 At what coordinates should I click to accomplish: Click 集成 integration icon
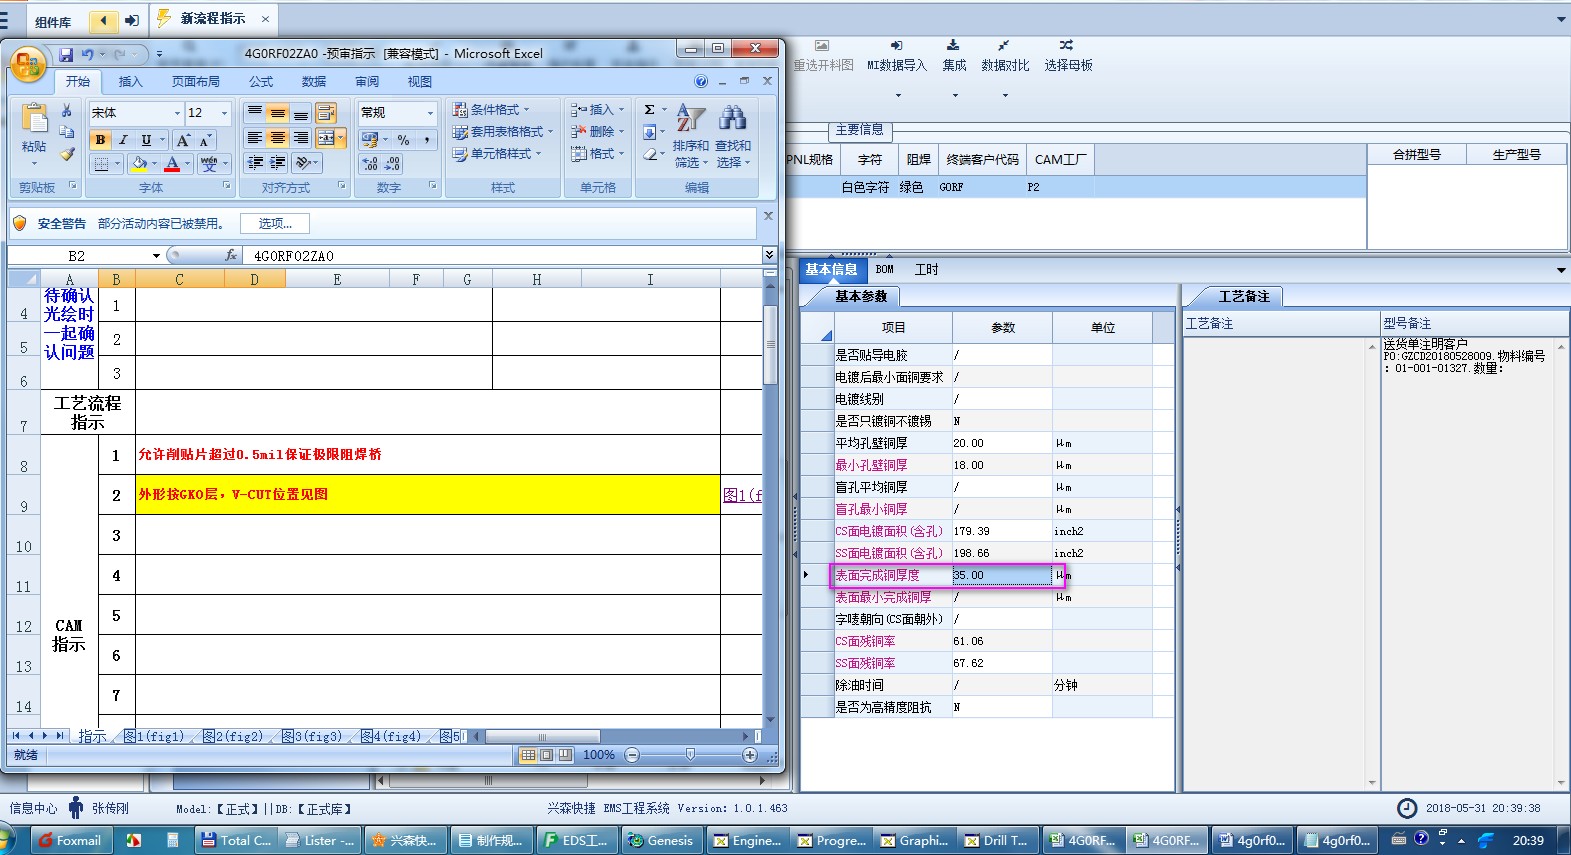953,46
